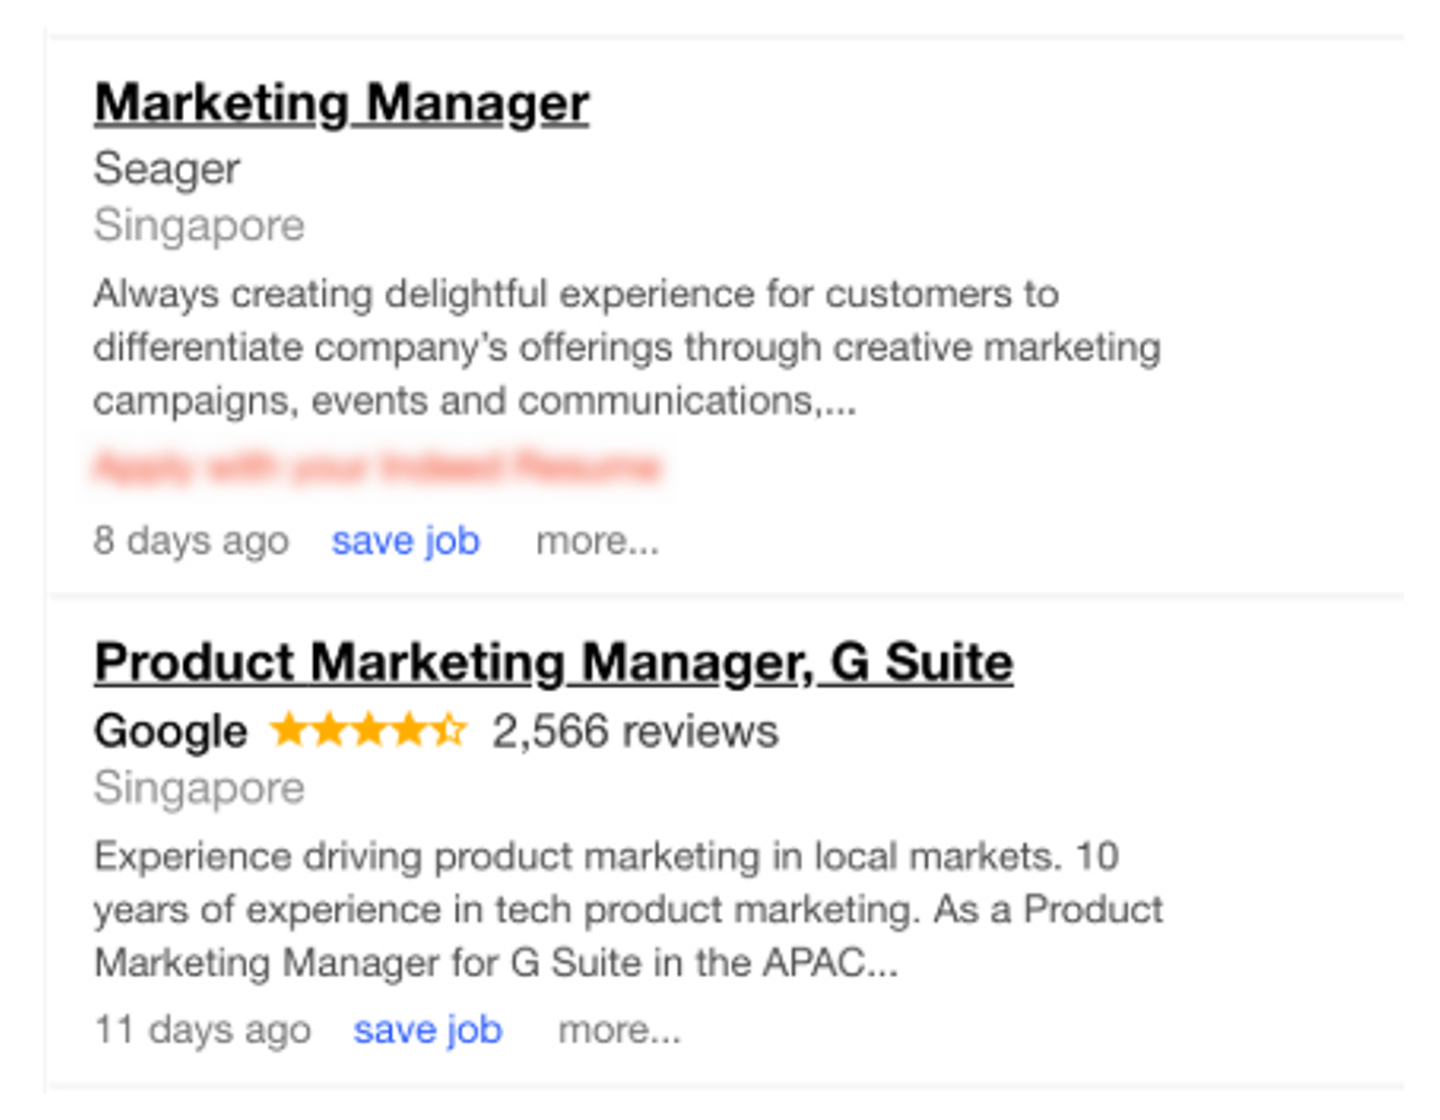Image resolution: width=1440 pixels, height=1120 pixels.
Task: Click the first star in Google's rating
Action: coord(289,730)
